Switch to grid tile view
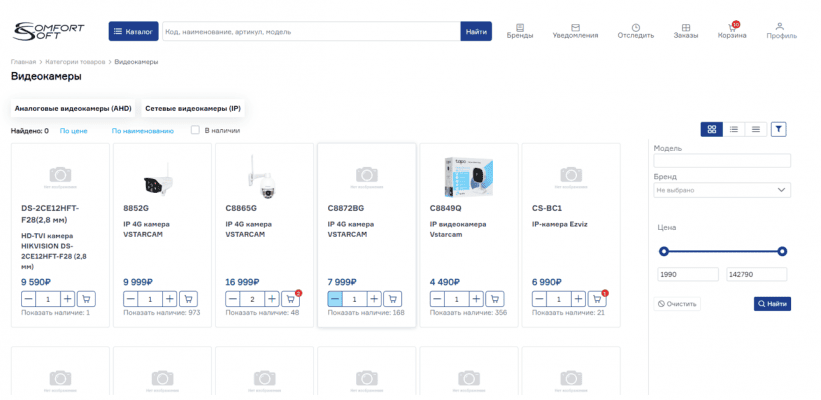The width and height of the screenshot is (821, 400). click(x=711, y=129)
